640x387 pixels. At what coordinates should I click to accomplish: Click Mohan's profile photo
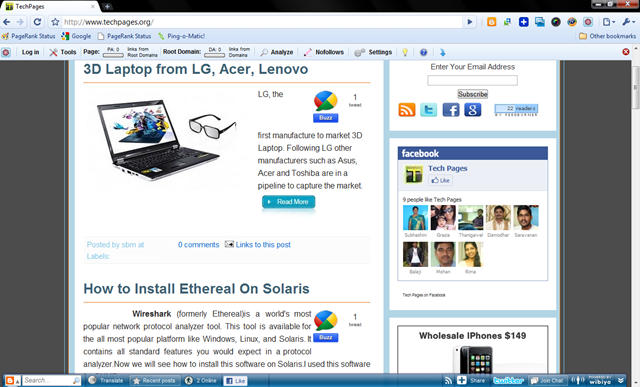point(443,254)
